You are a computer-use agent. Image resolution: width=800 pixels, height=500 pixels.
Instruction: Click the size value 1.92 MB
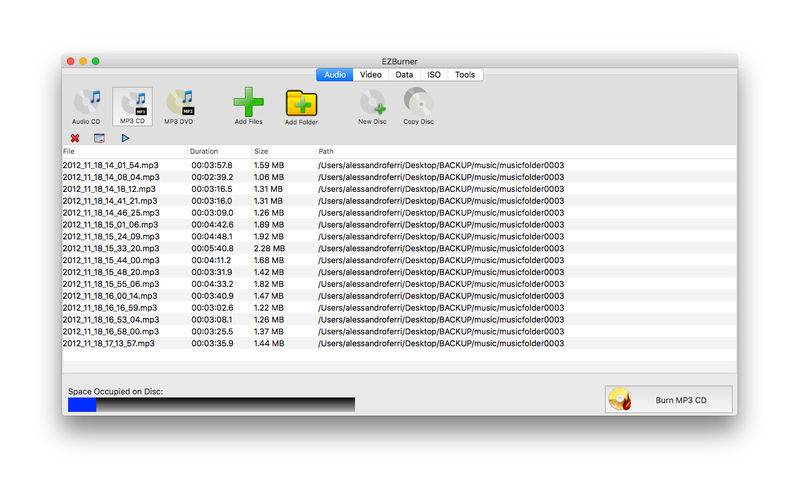click(x=269, y=237)
